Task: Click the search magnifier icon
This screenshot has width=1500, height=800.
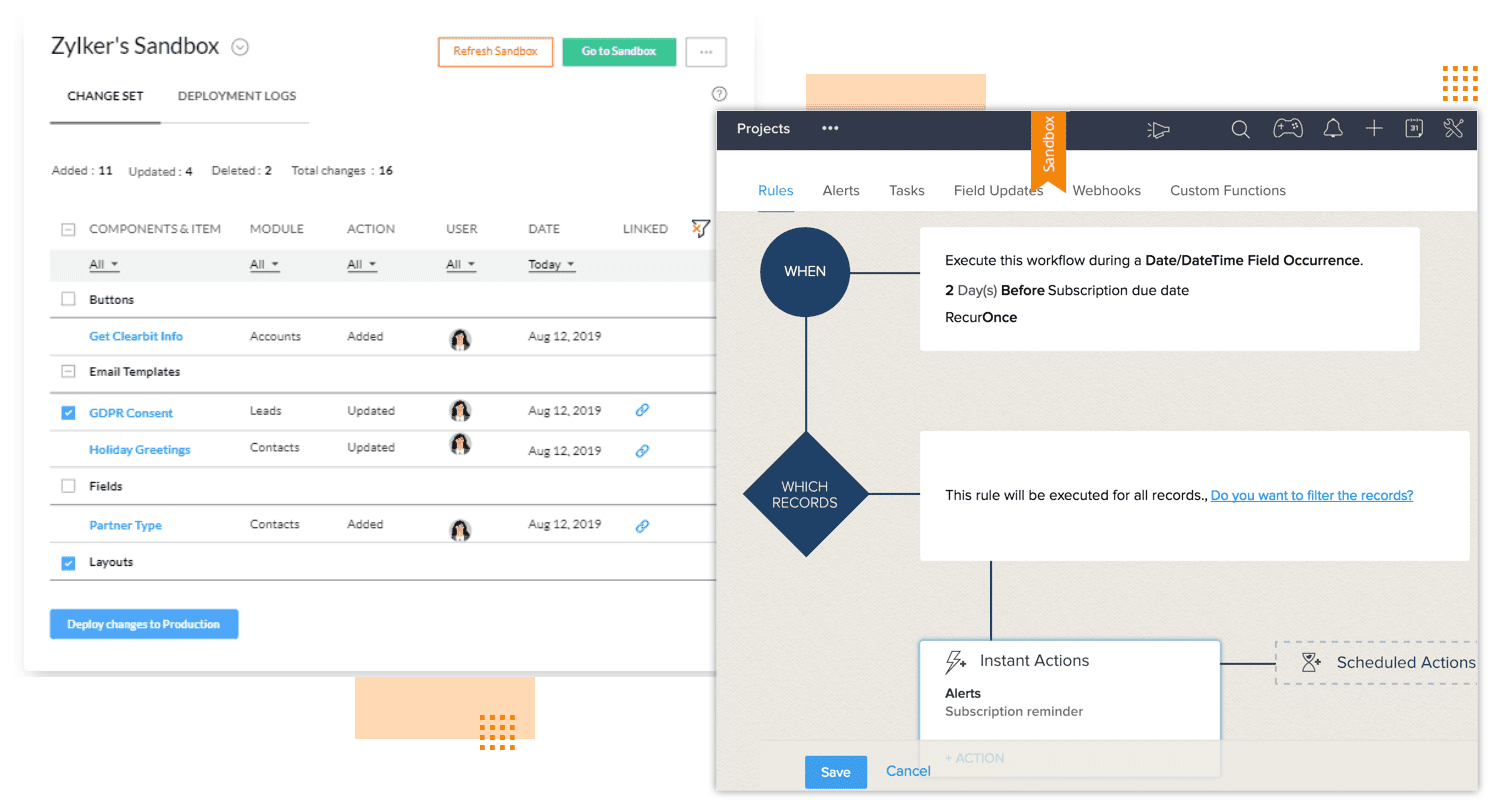Action: (x=1240, y=129)
